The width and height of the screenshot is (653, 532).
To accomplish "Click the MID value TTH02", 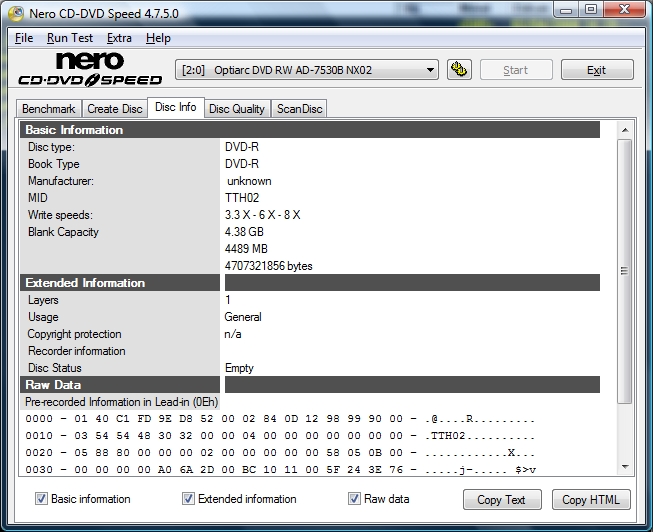I will (242, 197).
